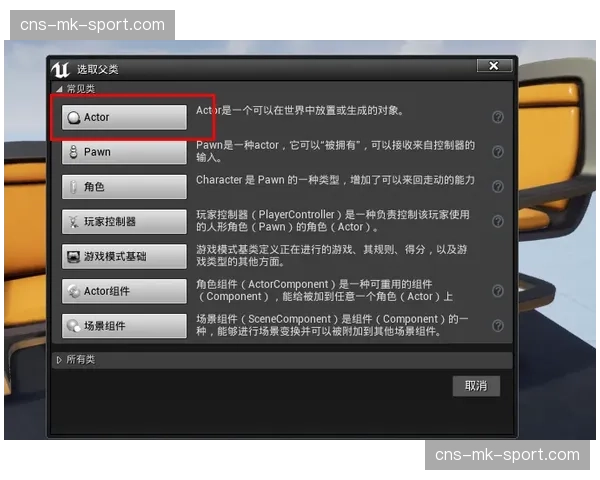This screenshot has height=480, width=600.
Task: Select the Actor组件 class button
Action: point(124,291)
